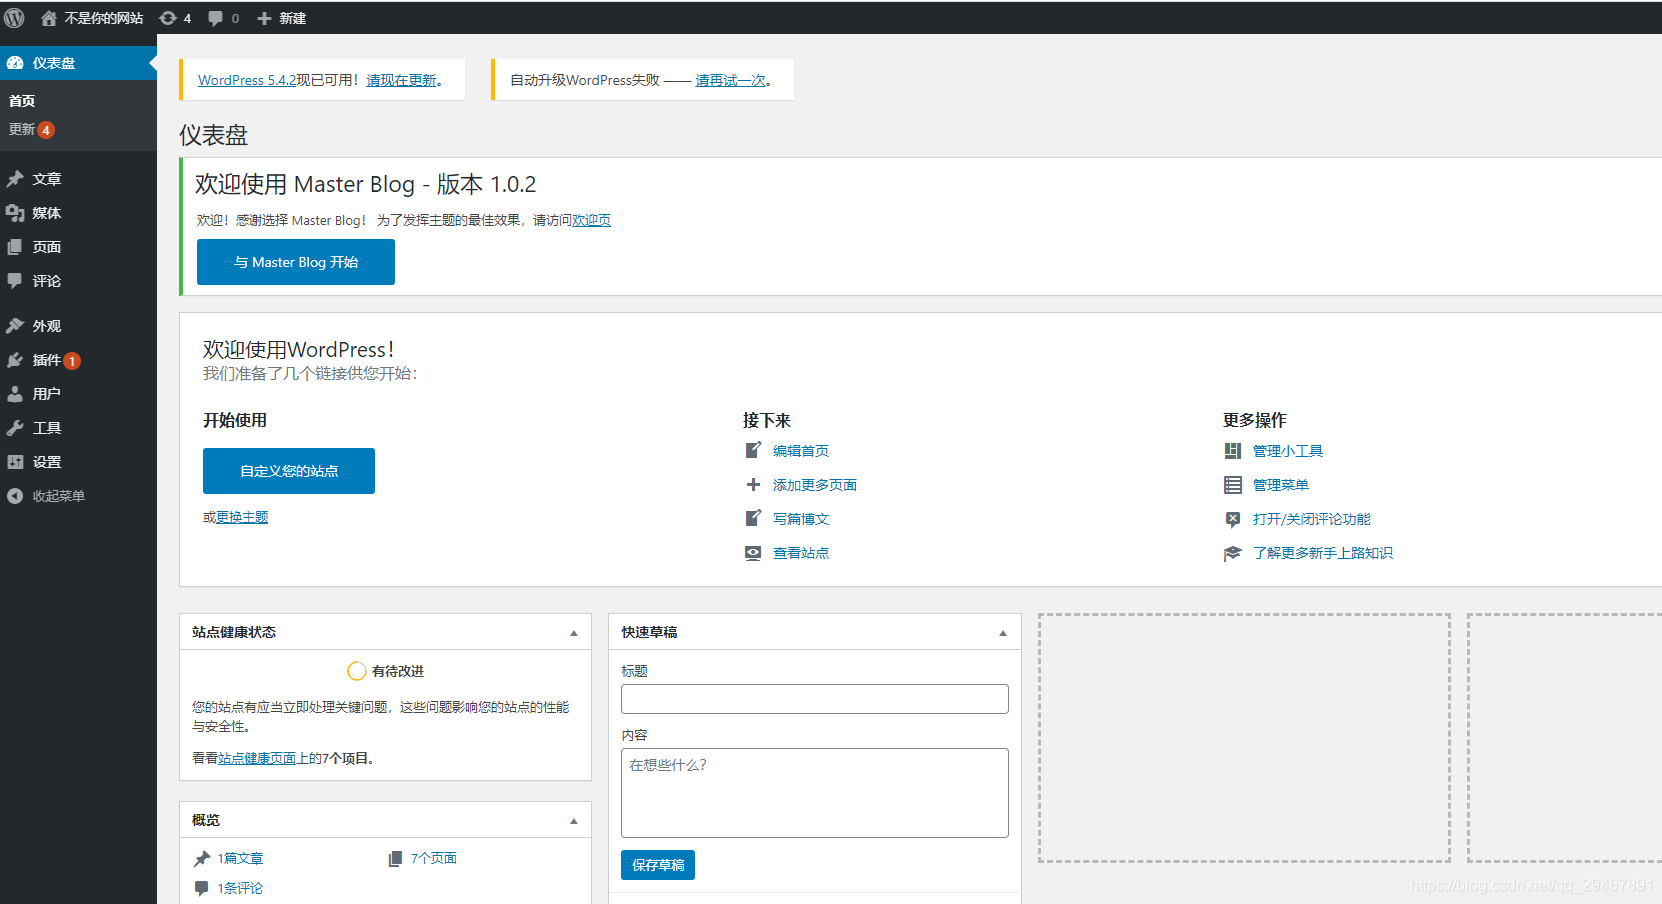Screen dimensions: 1662x904
Task: Focus the 标题 input field
Action: (815, 699)
